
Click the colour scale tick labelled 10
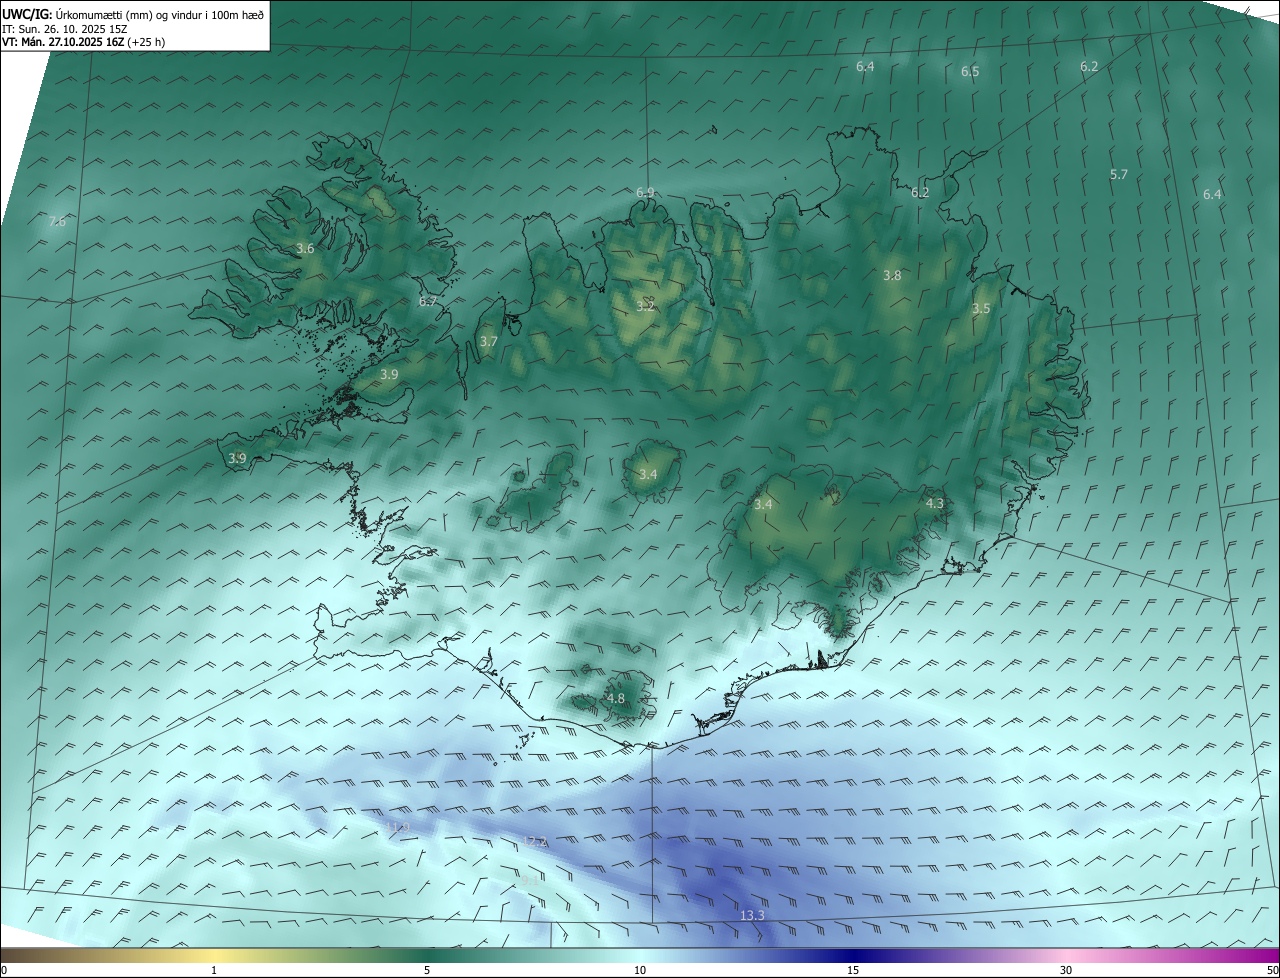pyautogui.click(x=640, y=970)
